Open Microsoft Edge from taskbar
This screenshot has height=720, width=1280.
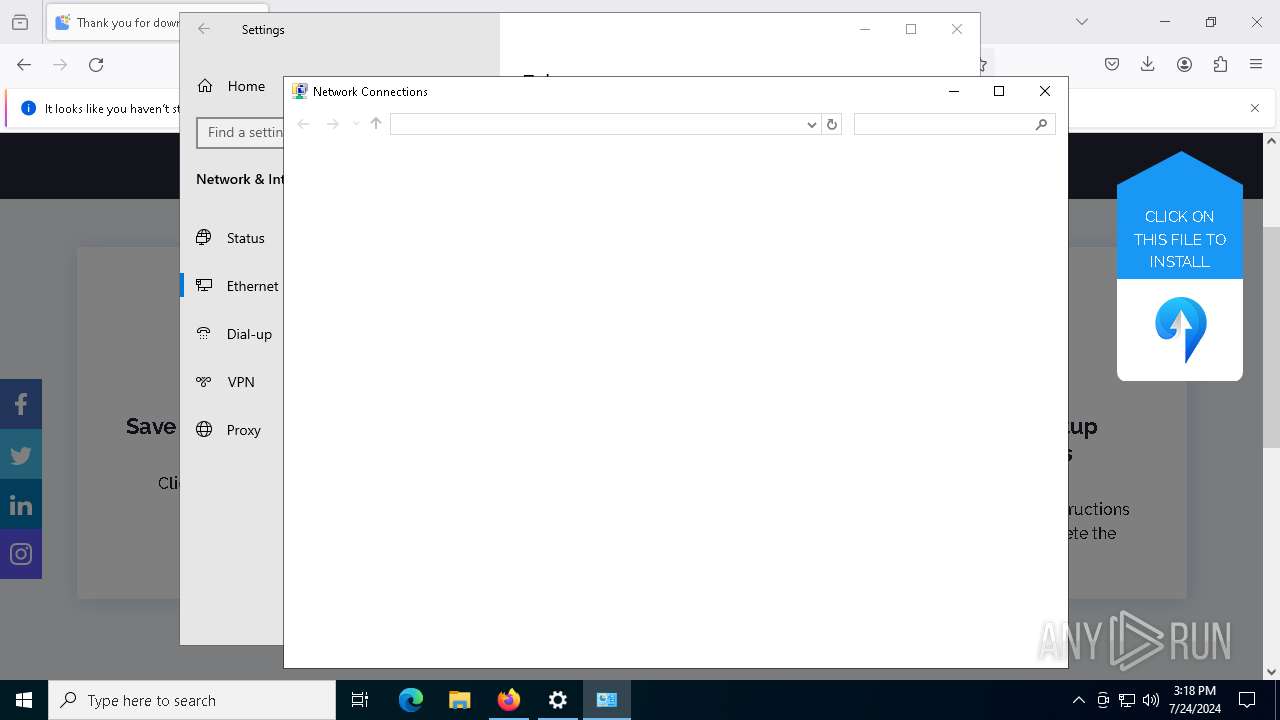point(411,700)
